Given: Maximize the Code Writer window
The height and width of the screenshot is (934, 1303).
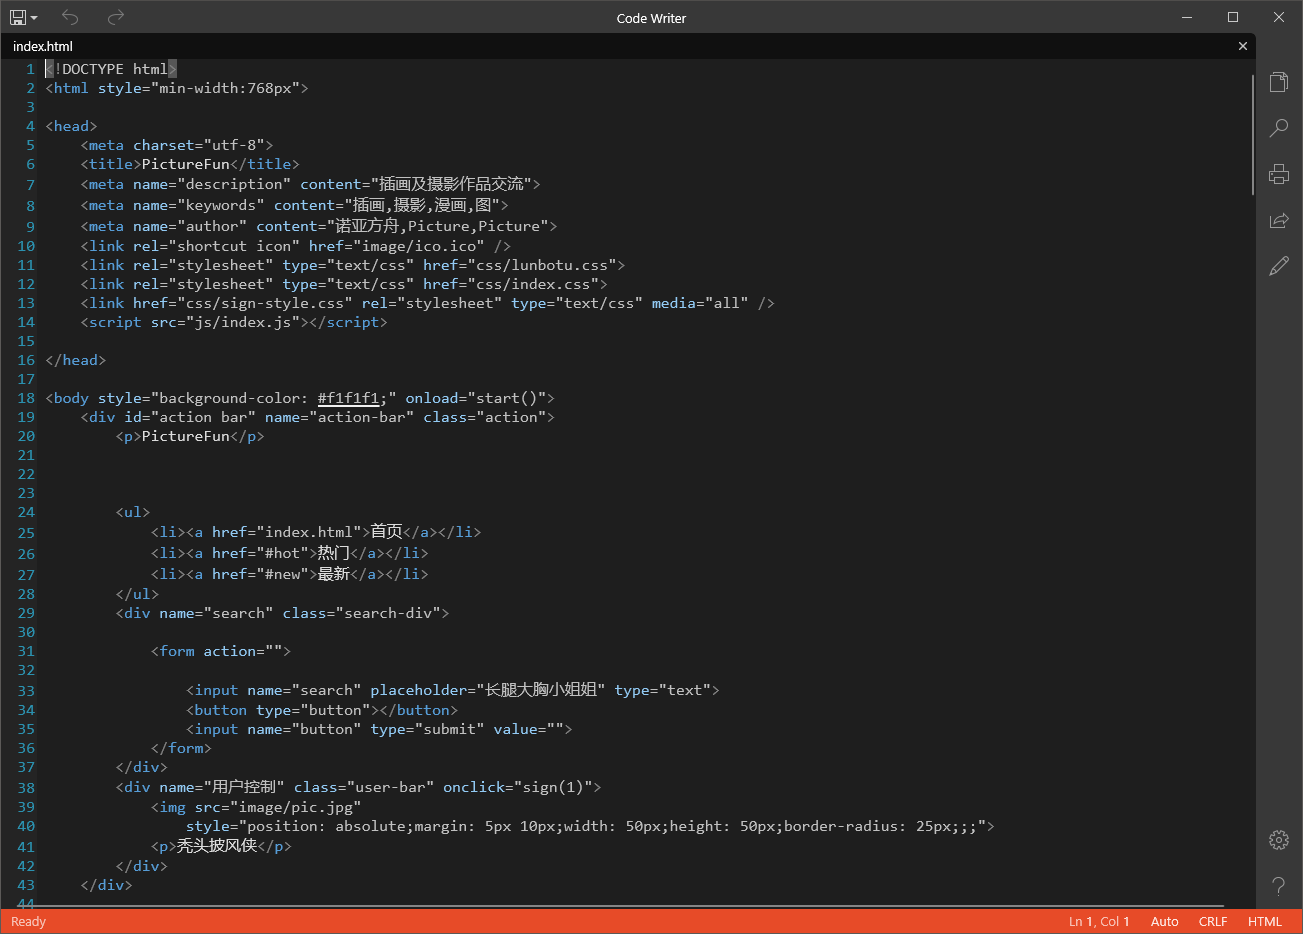Looking at the screenshot, I should [x=1233, y=17].
